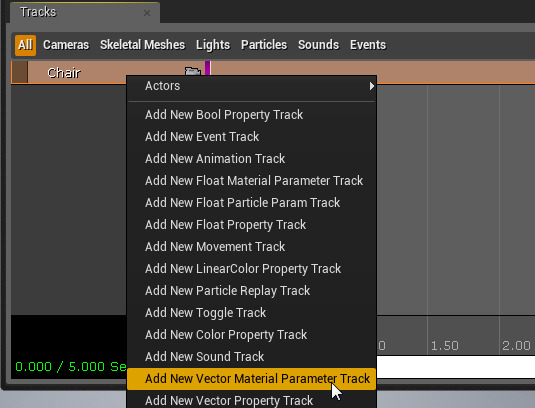Choose Add New Vector Material Parameter Track
The width and height of the screenshot is (535, 408).
[252, 379]
